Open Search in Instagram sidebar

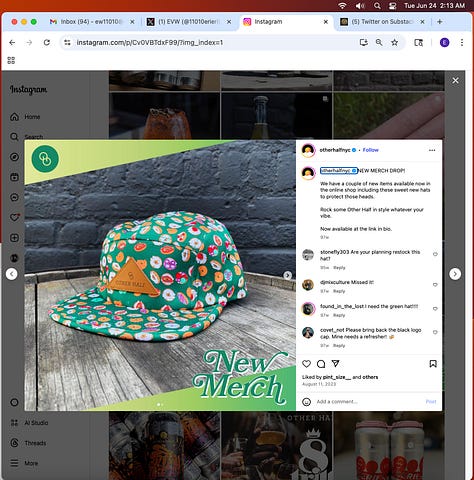point(26,137)
